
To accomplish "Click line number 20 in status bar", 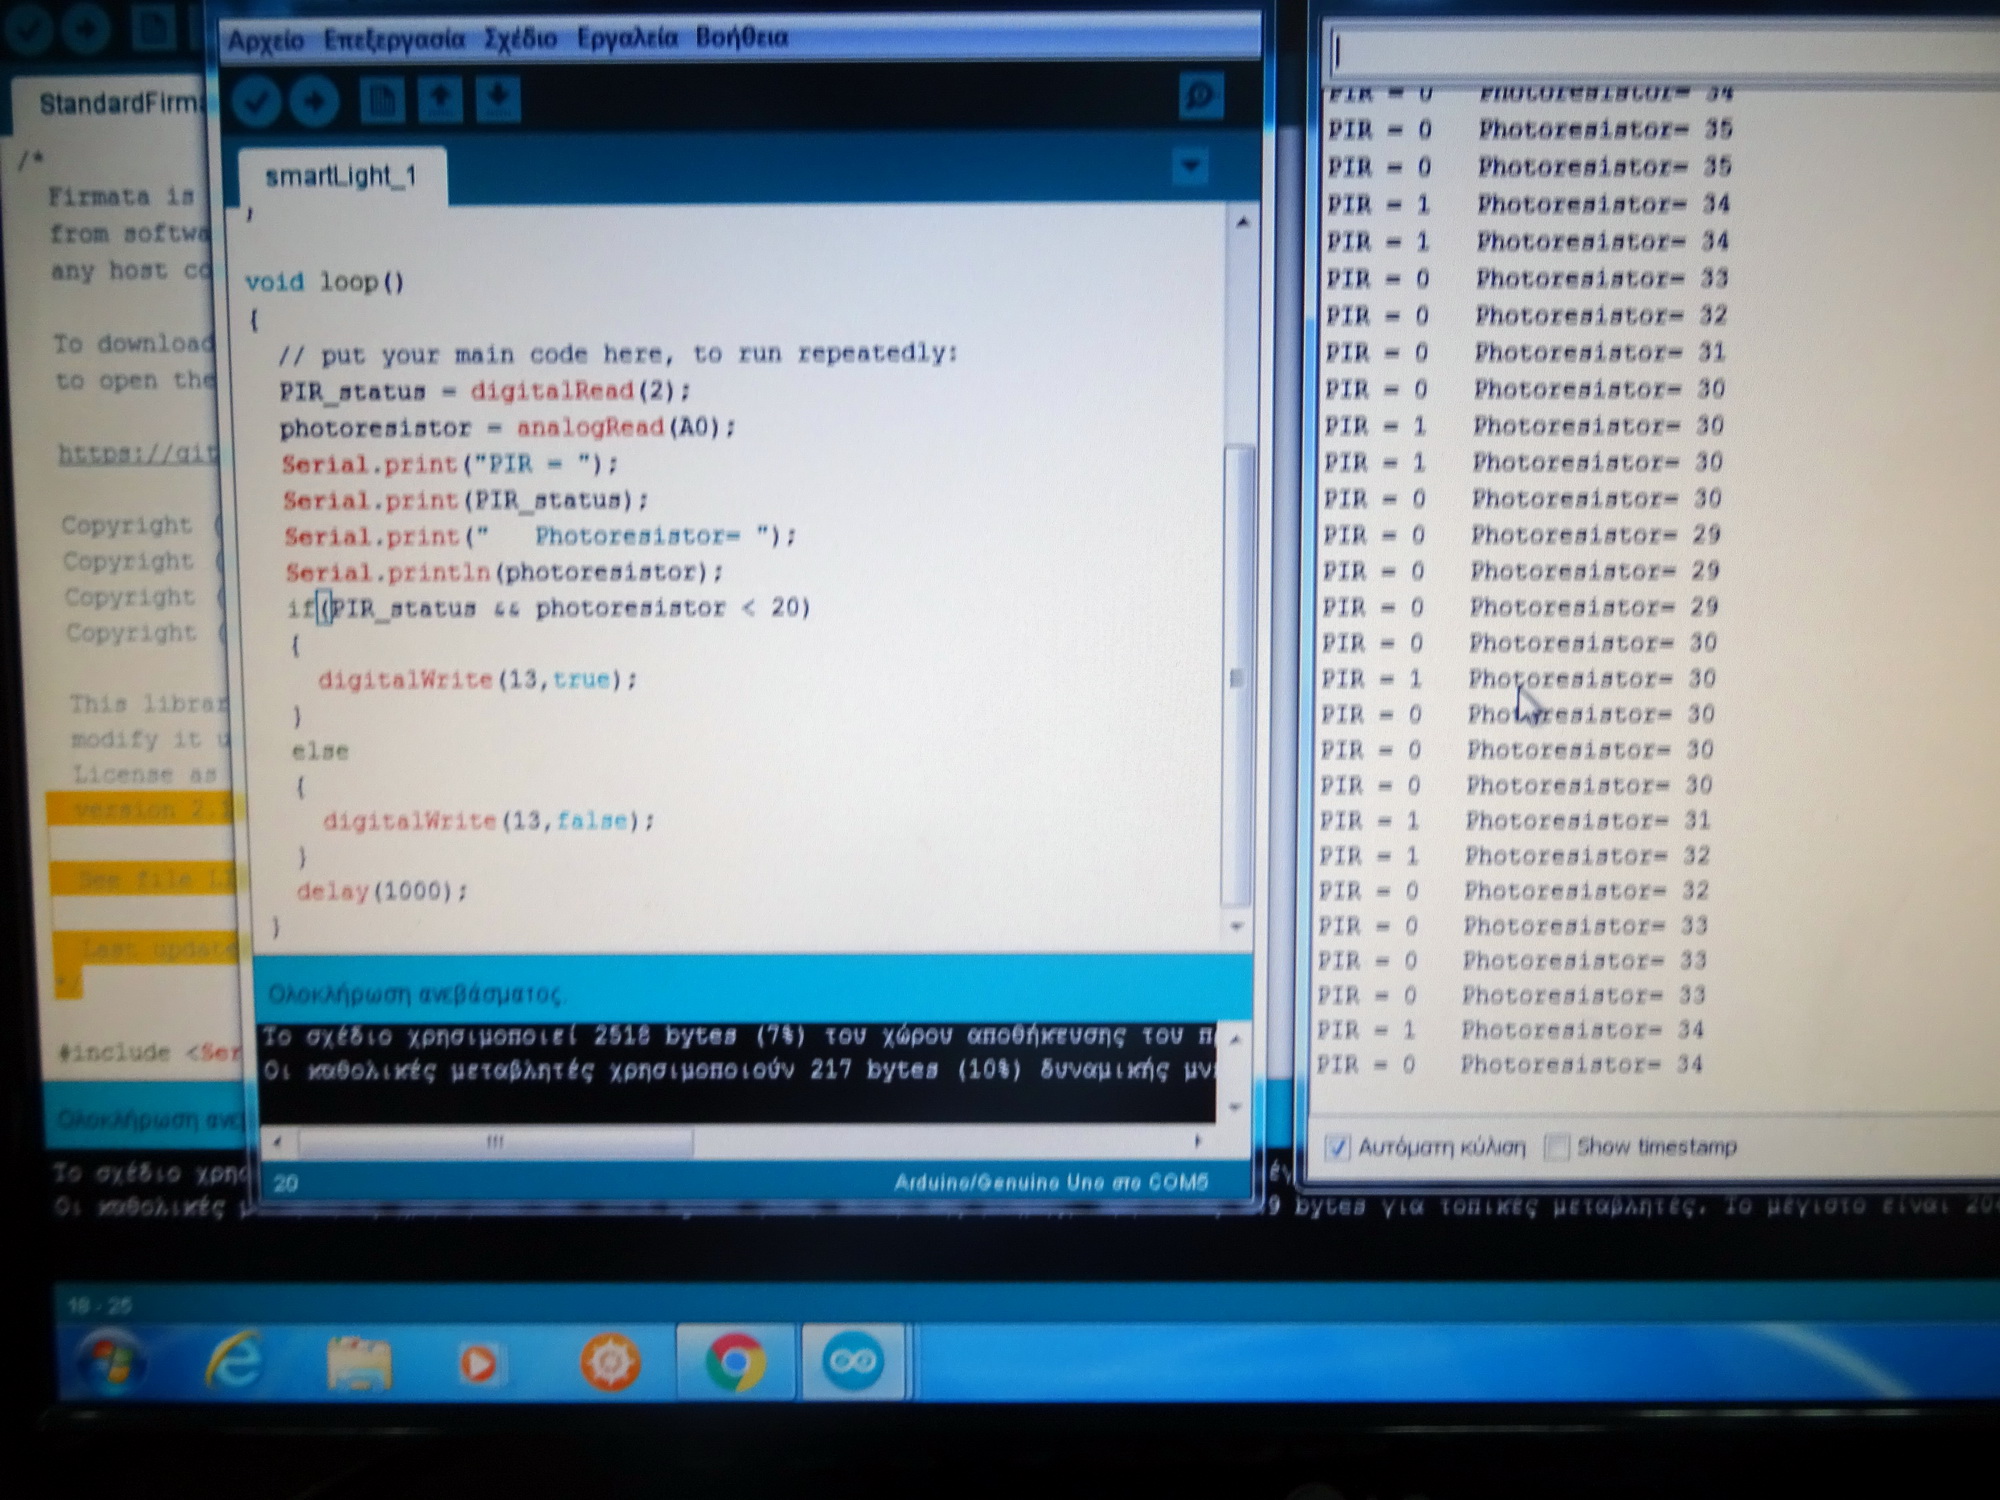I will coord(286,1183).
